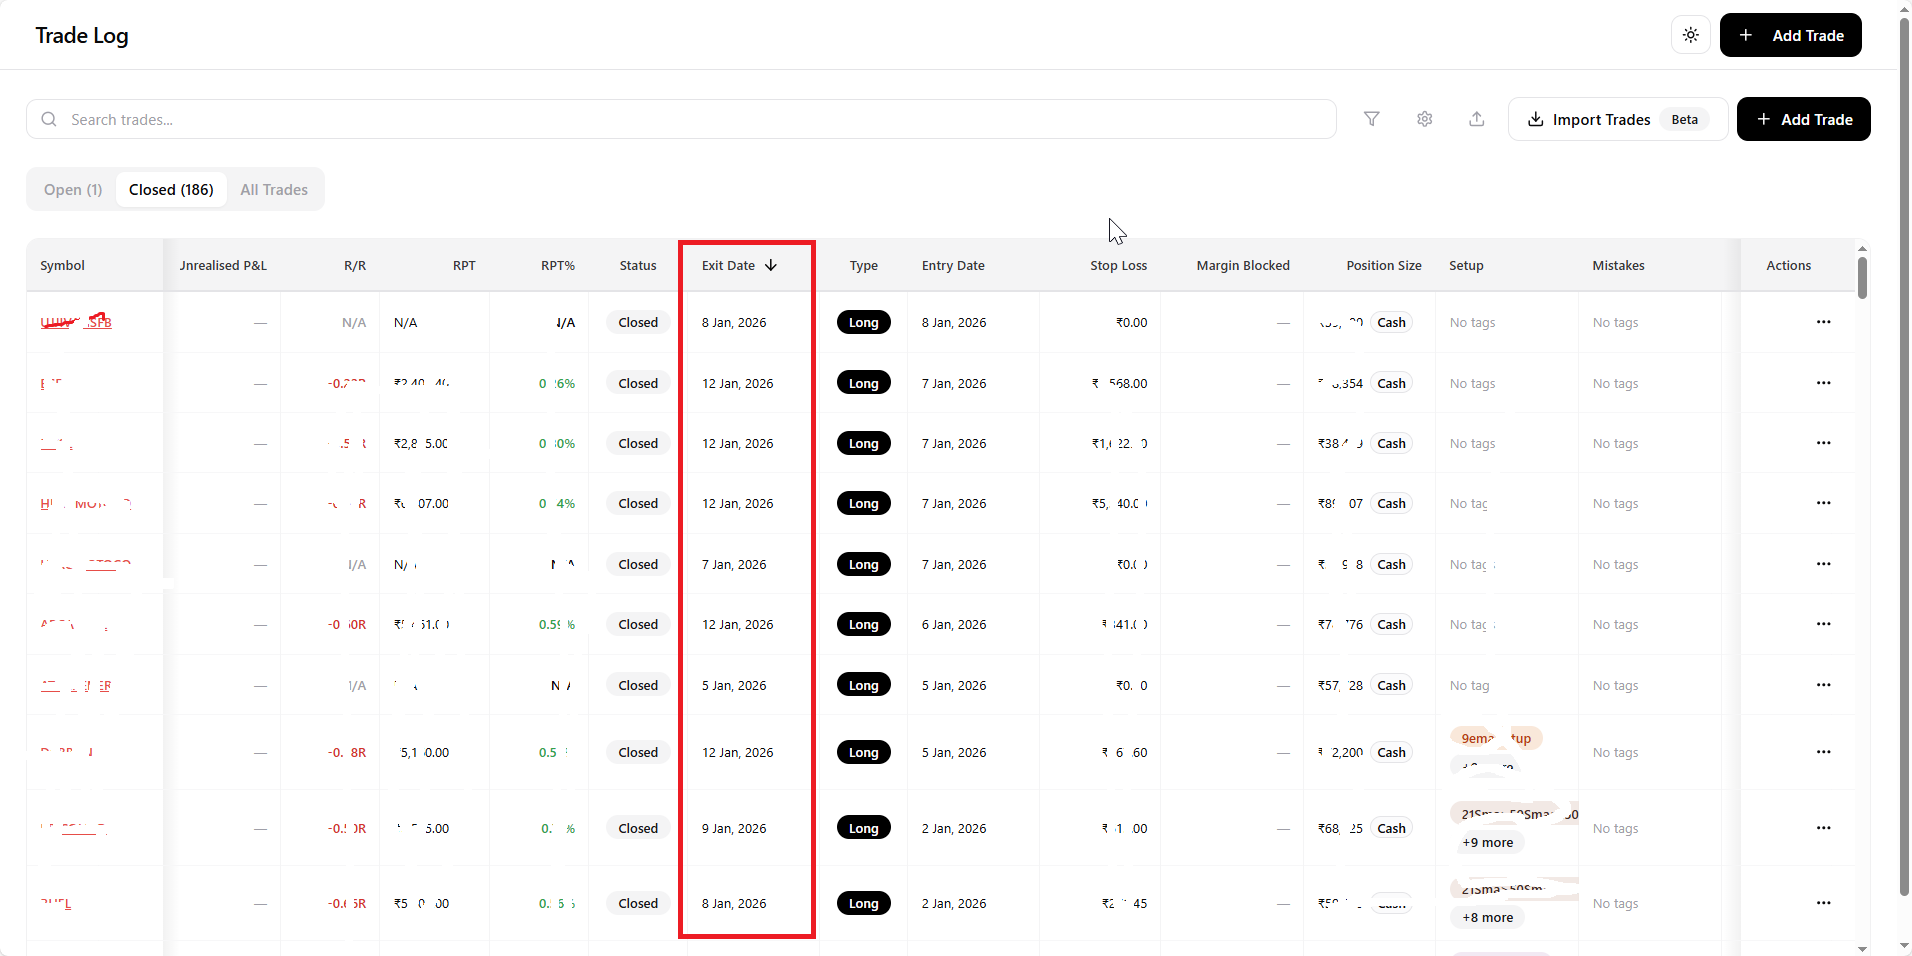Screen dimensions: 1912x956
Task: Sort by the Stop Loss column header
Action: pos(1118,265)
